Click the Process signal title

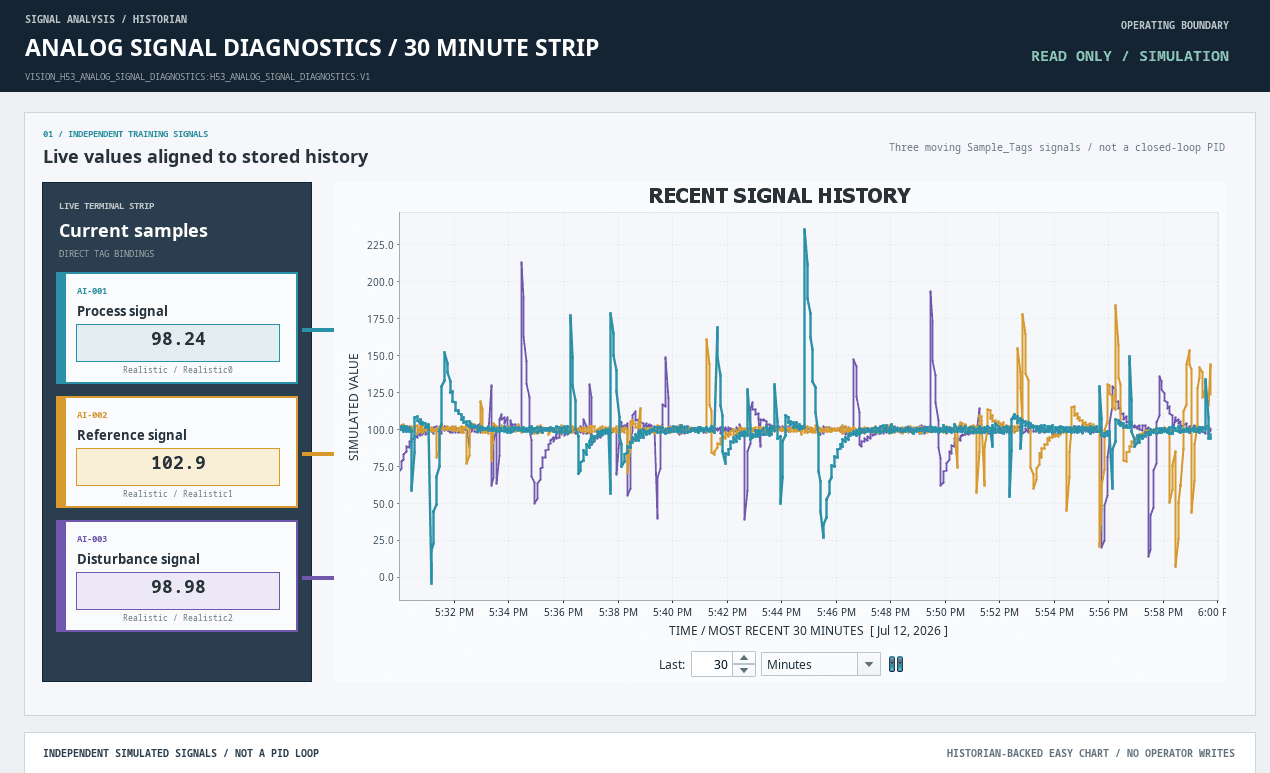pos(122,311)
